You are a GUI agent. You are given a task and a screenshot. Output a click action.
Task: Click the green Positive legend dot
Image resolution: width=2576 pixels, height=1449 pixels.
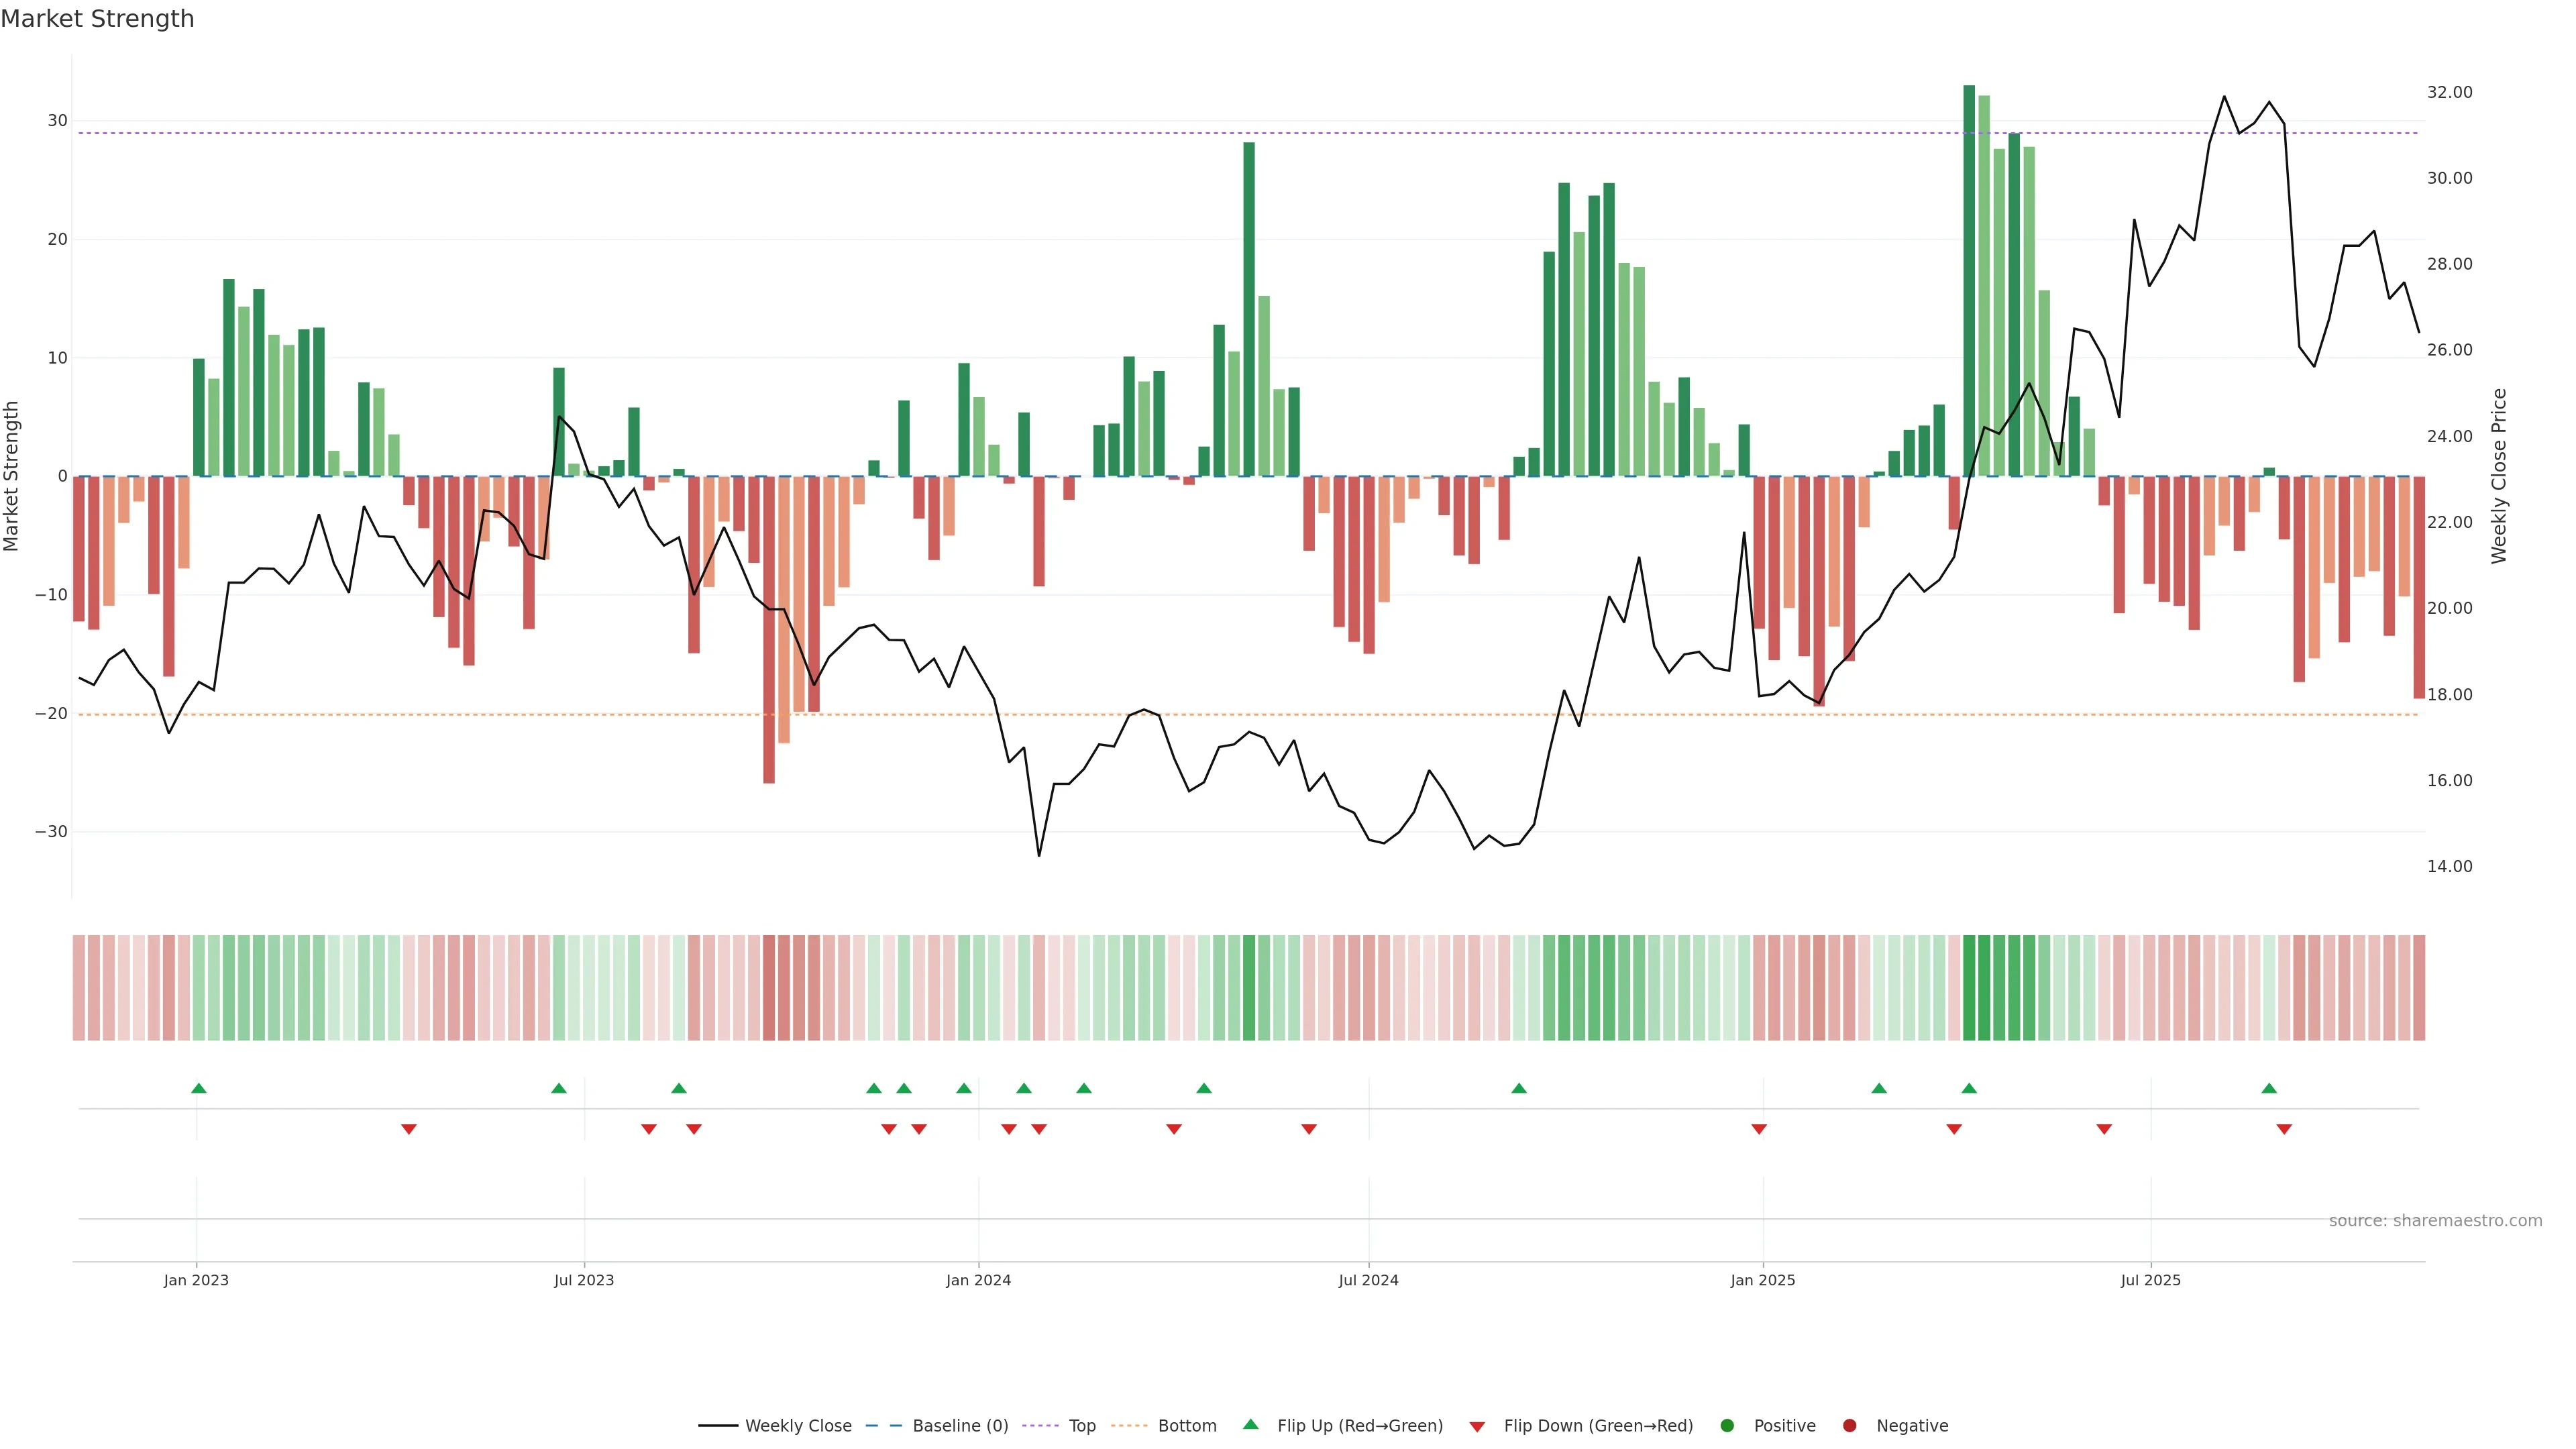click(x=1727, y=1426)
